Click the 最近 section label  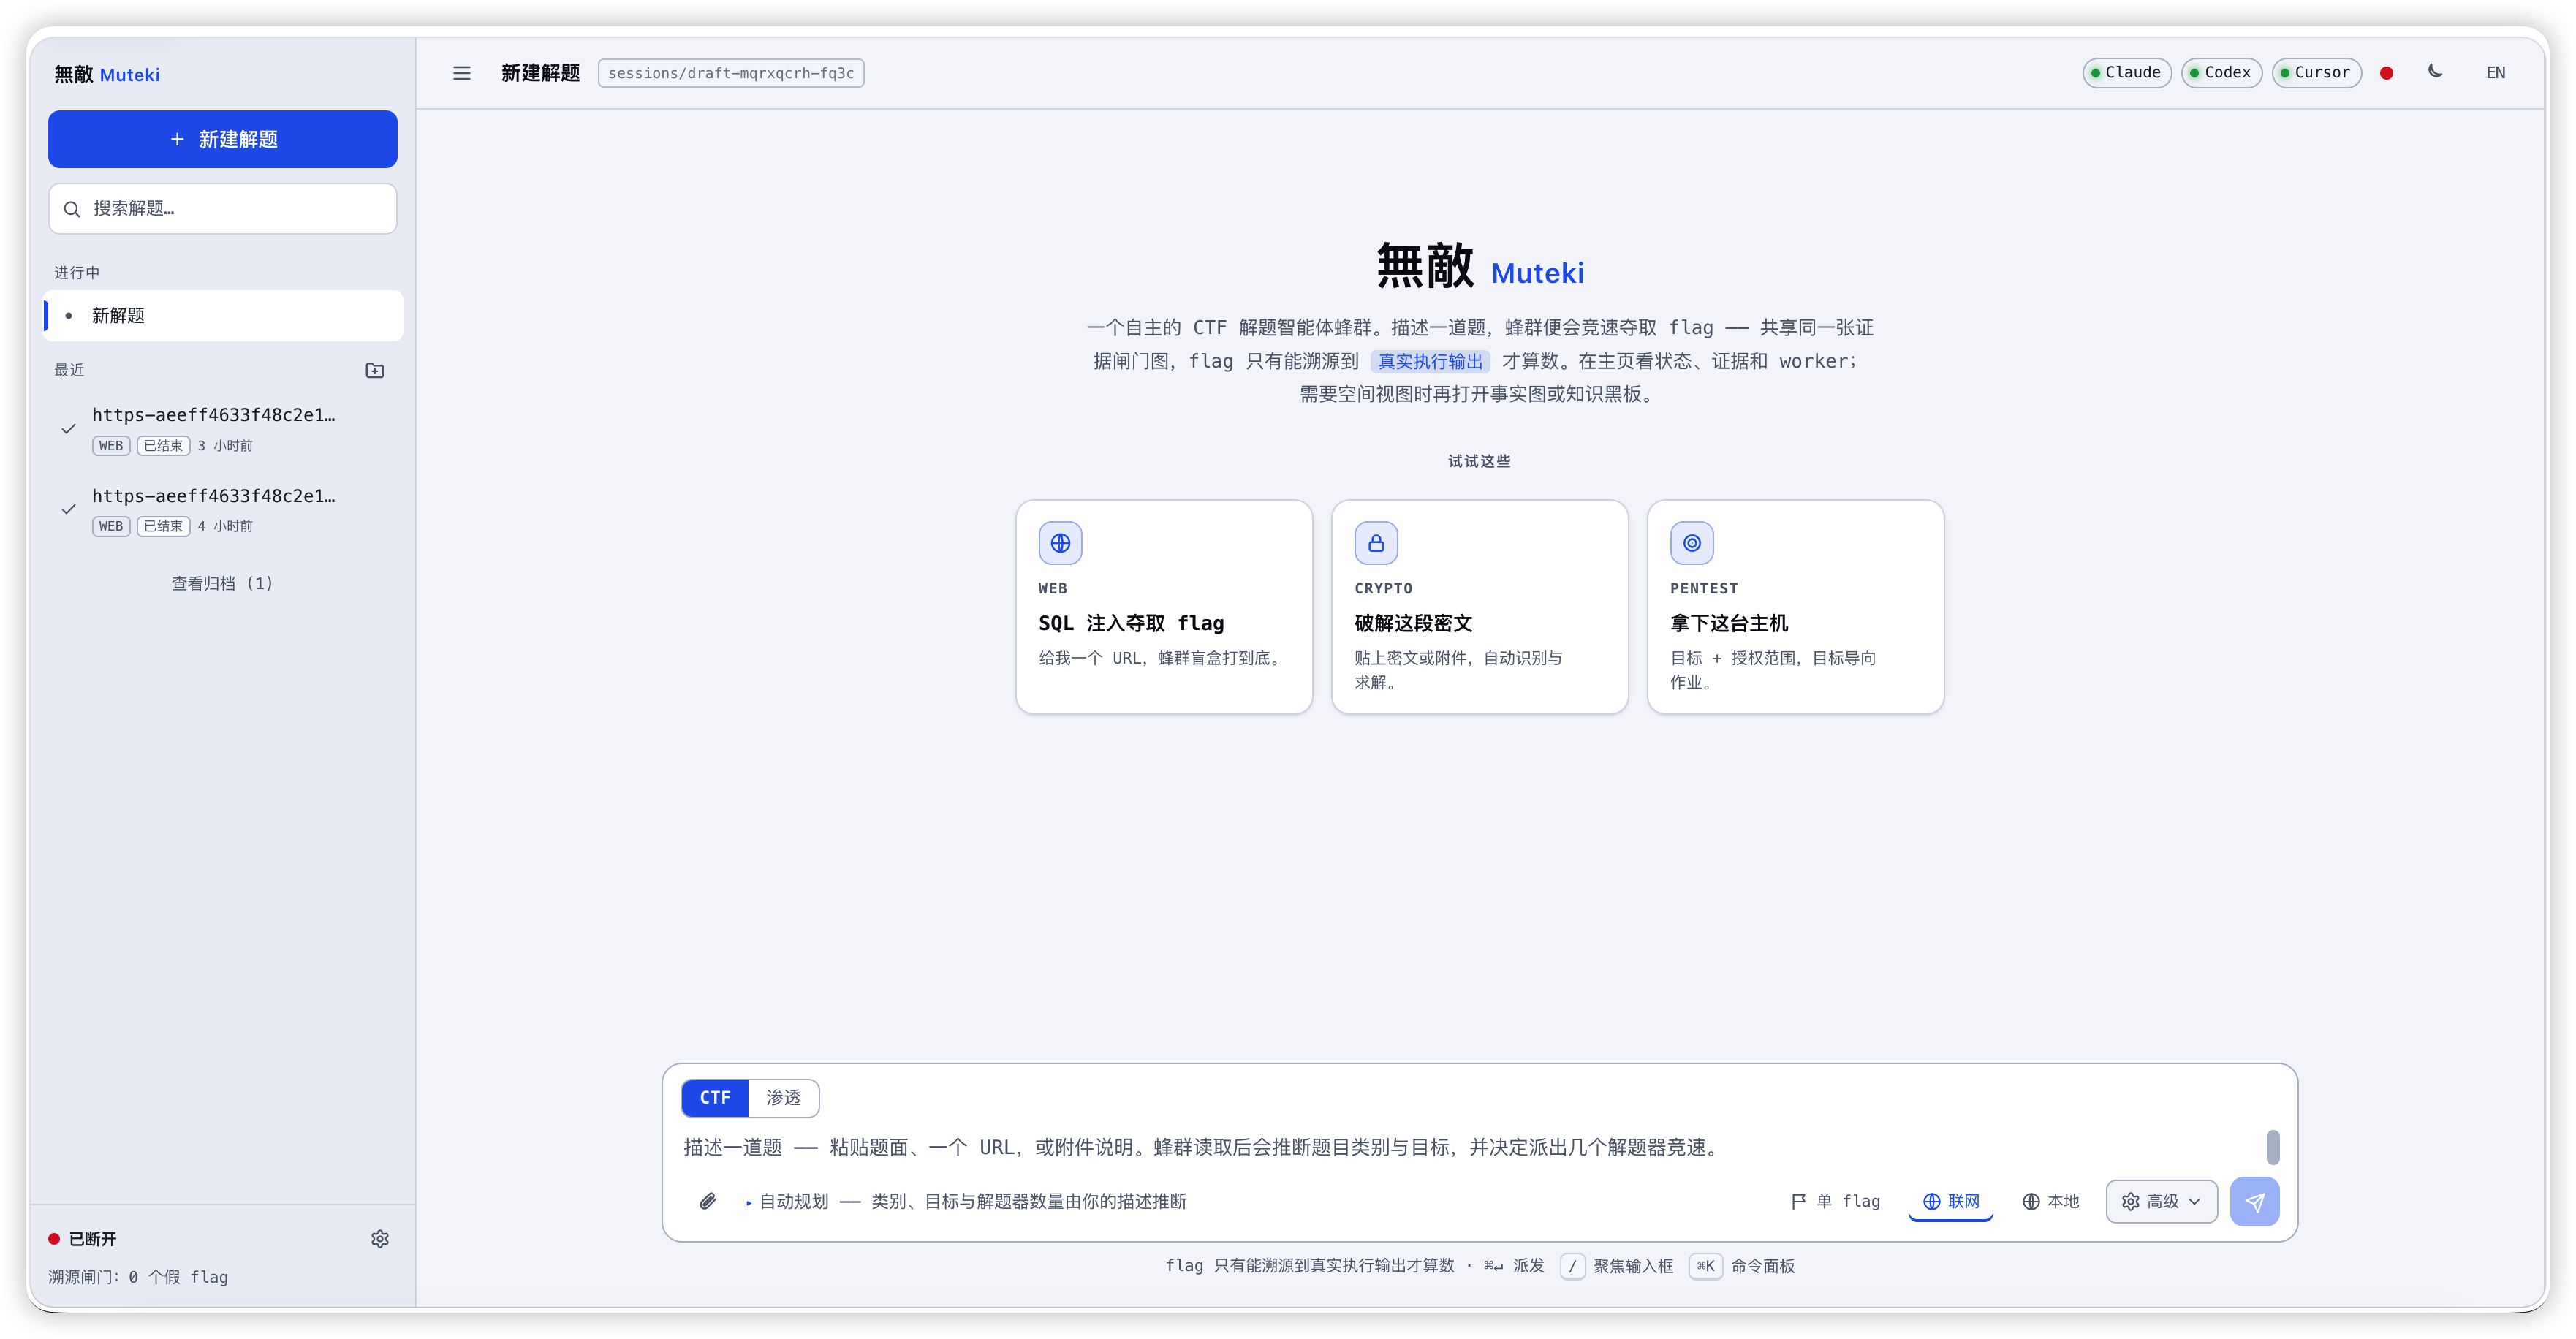point(69,370)
